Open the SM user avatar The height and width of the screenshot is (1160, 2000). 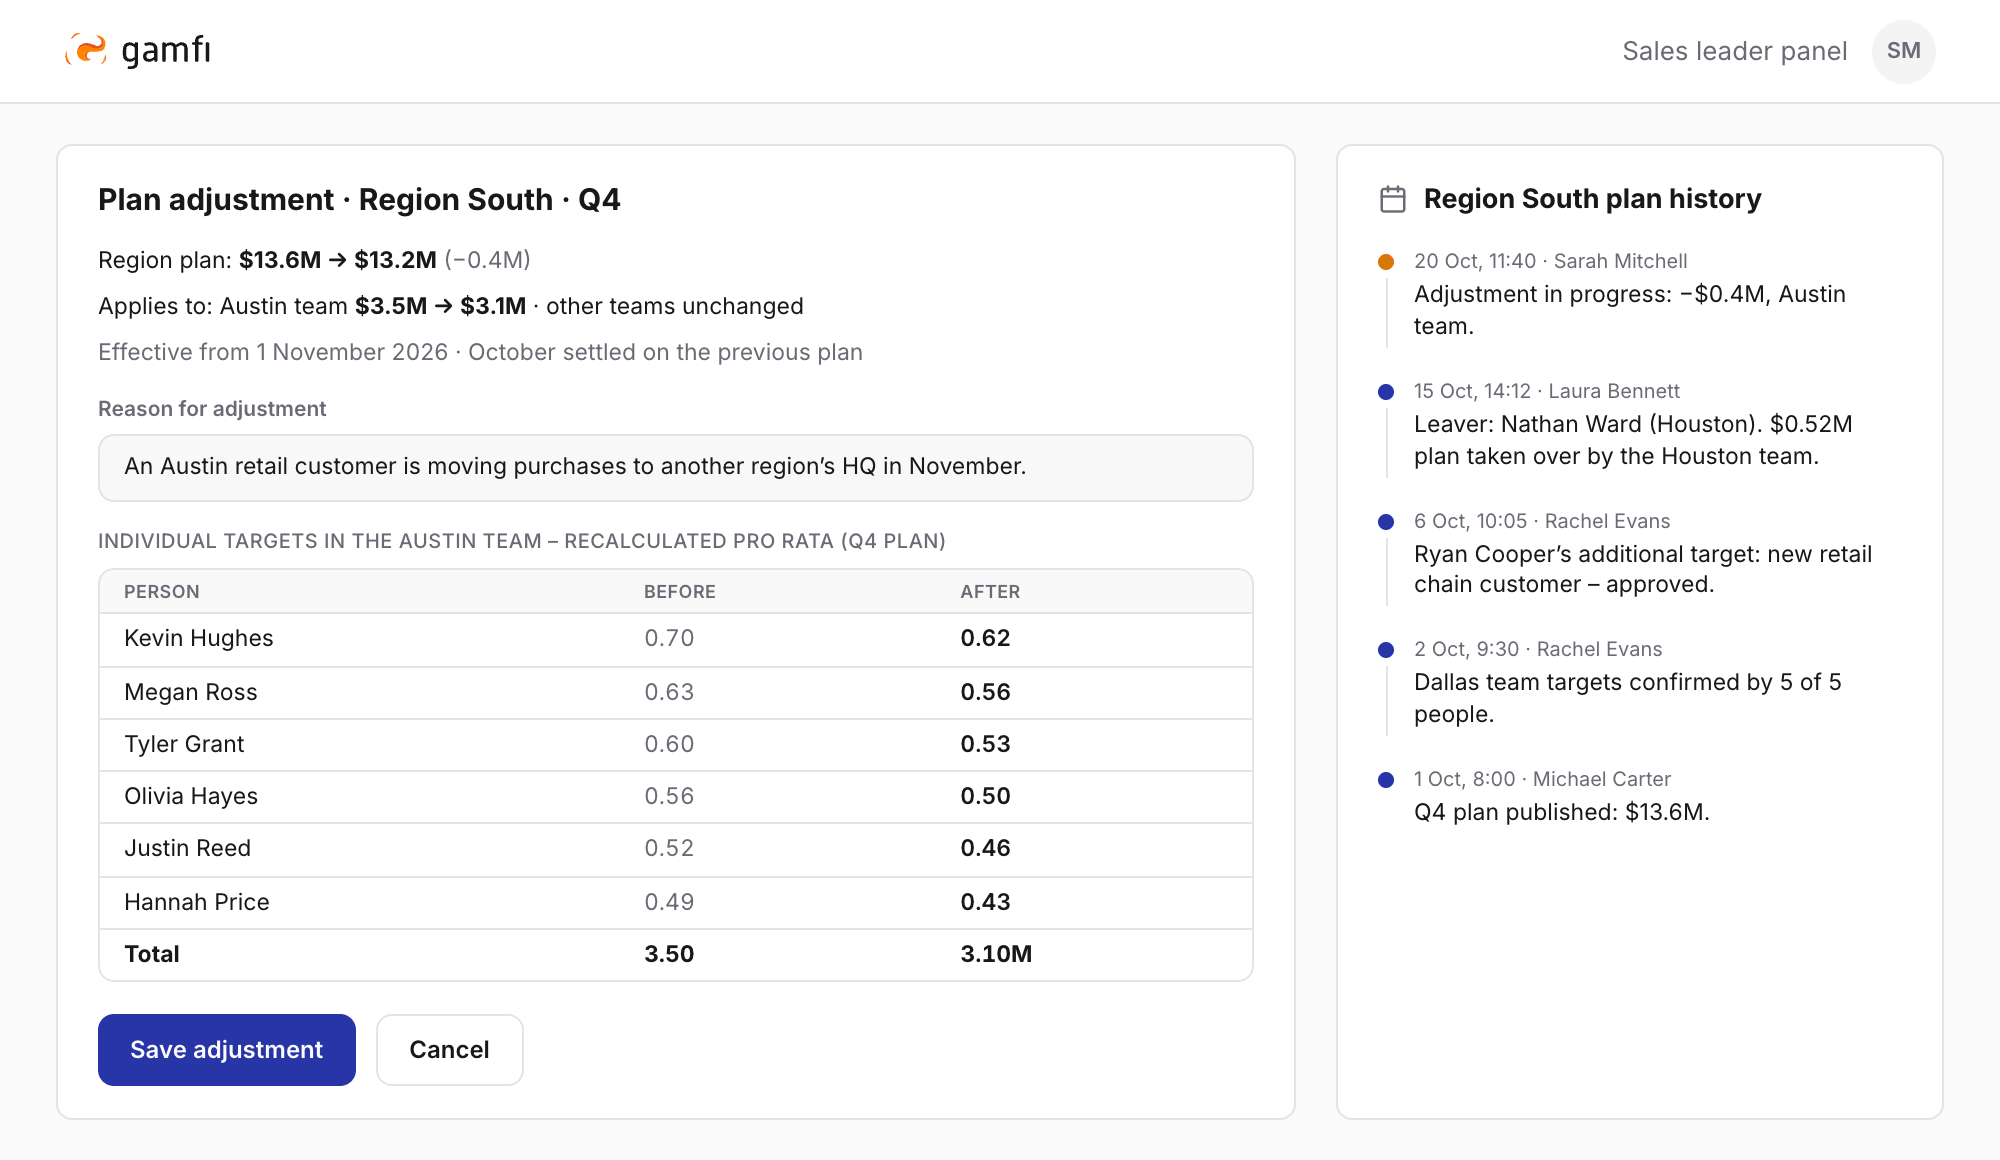point(1903,51)
